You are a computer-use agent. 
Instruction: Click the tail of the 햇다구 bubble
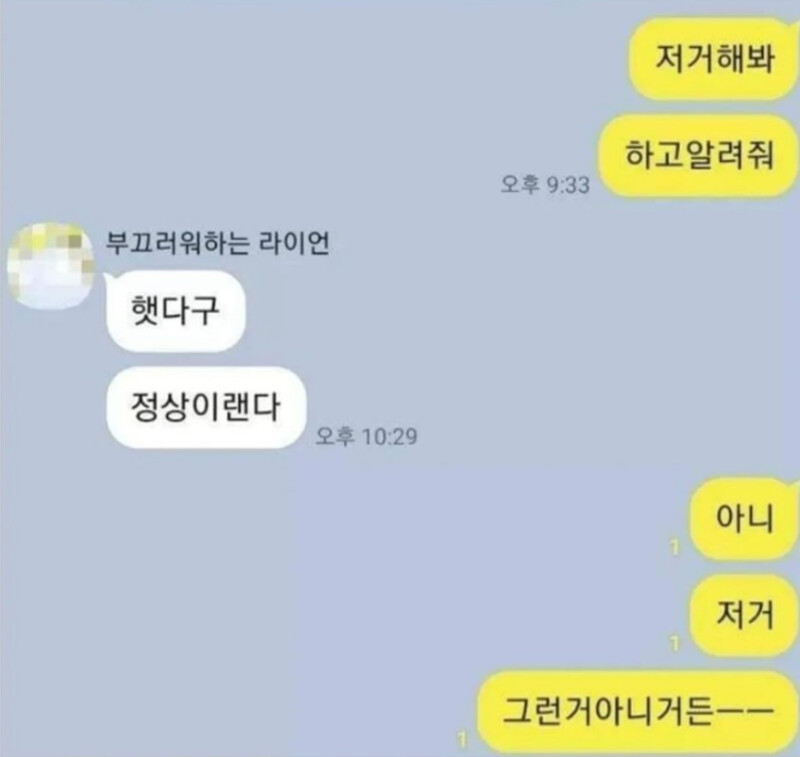click(x=109, y=278)
